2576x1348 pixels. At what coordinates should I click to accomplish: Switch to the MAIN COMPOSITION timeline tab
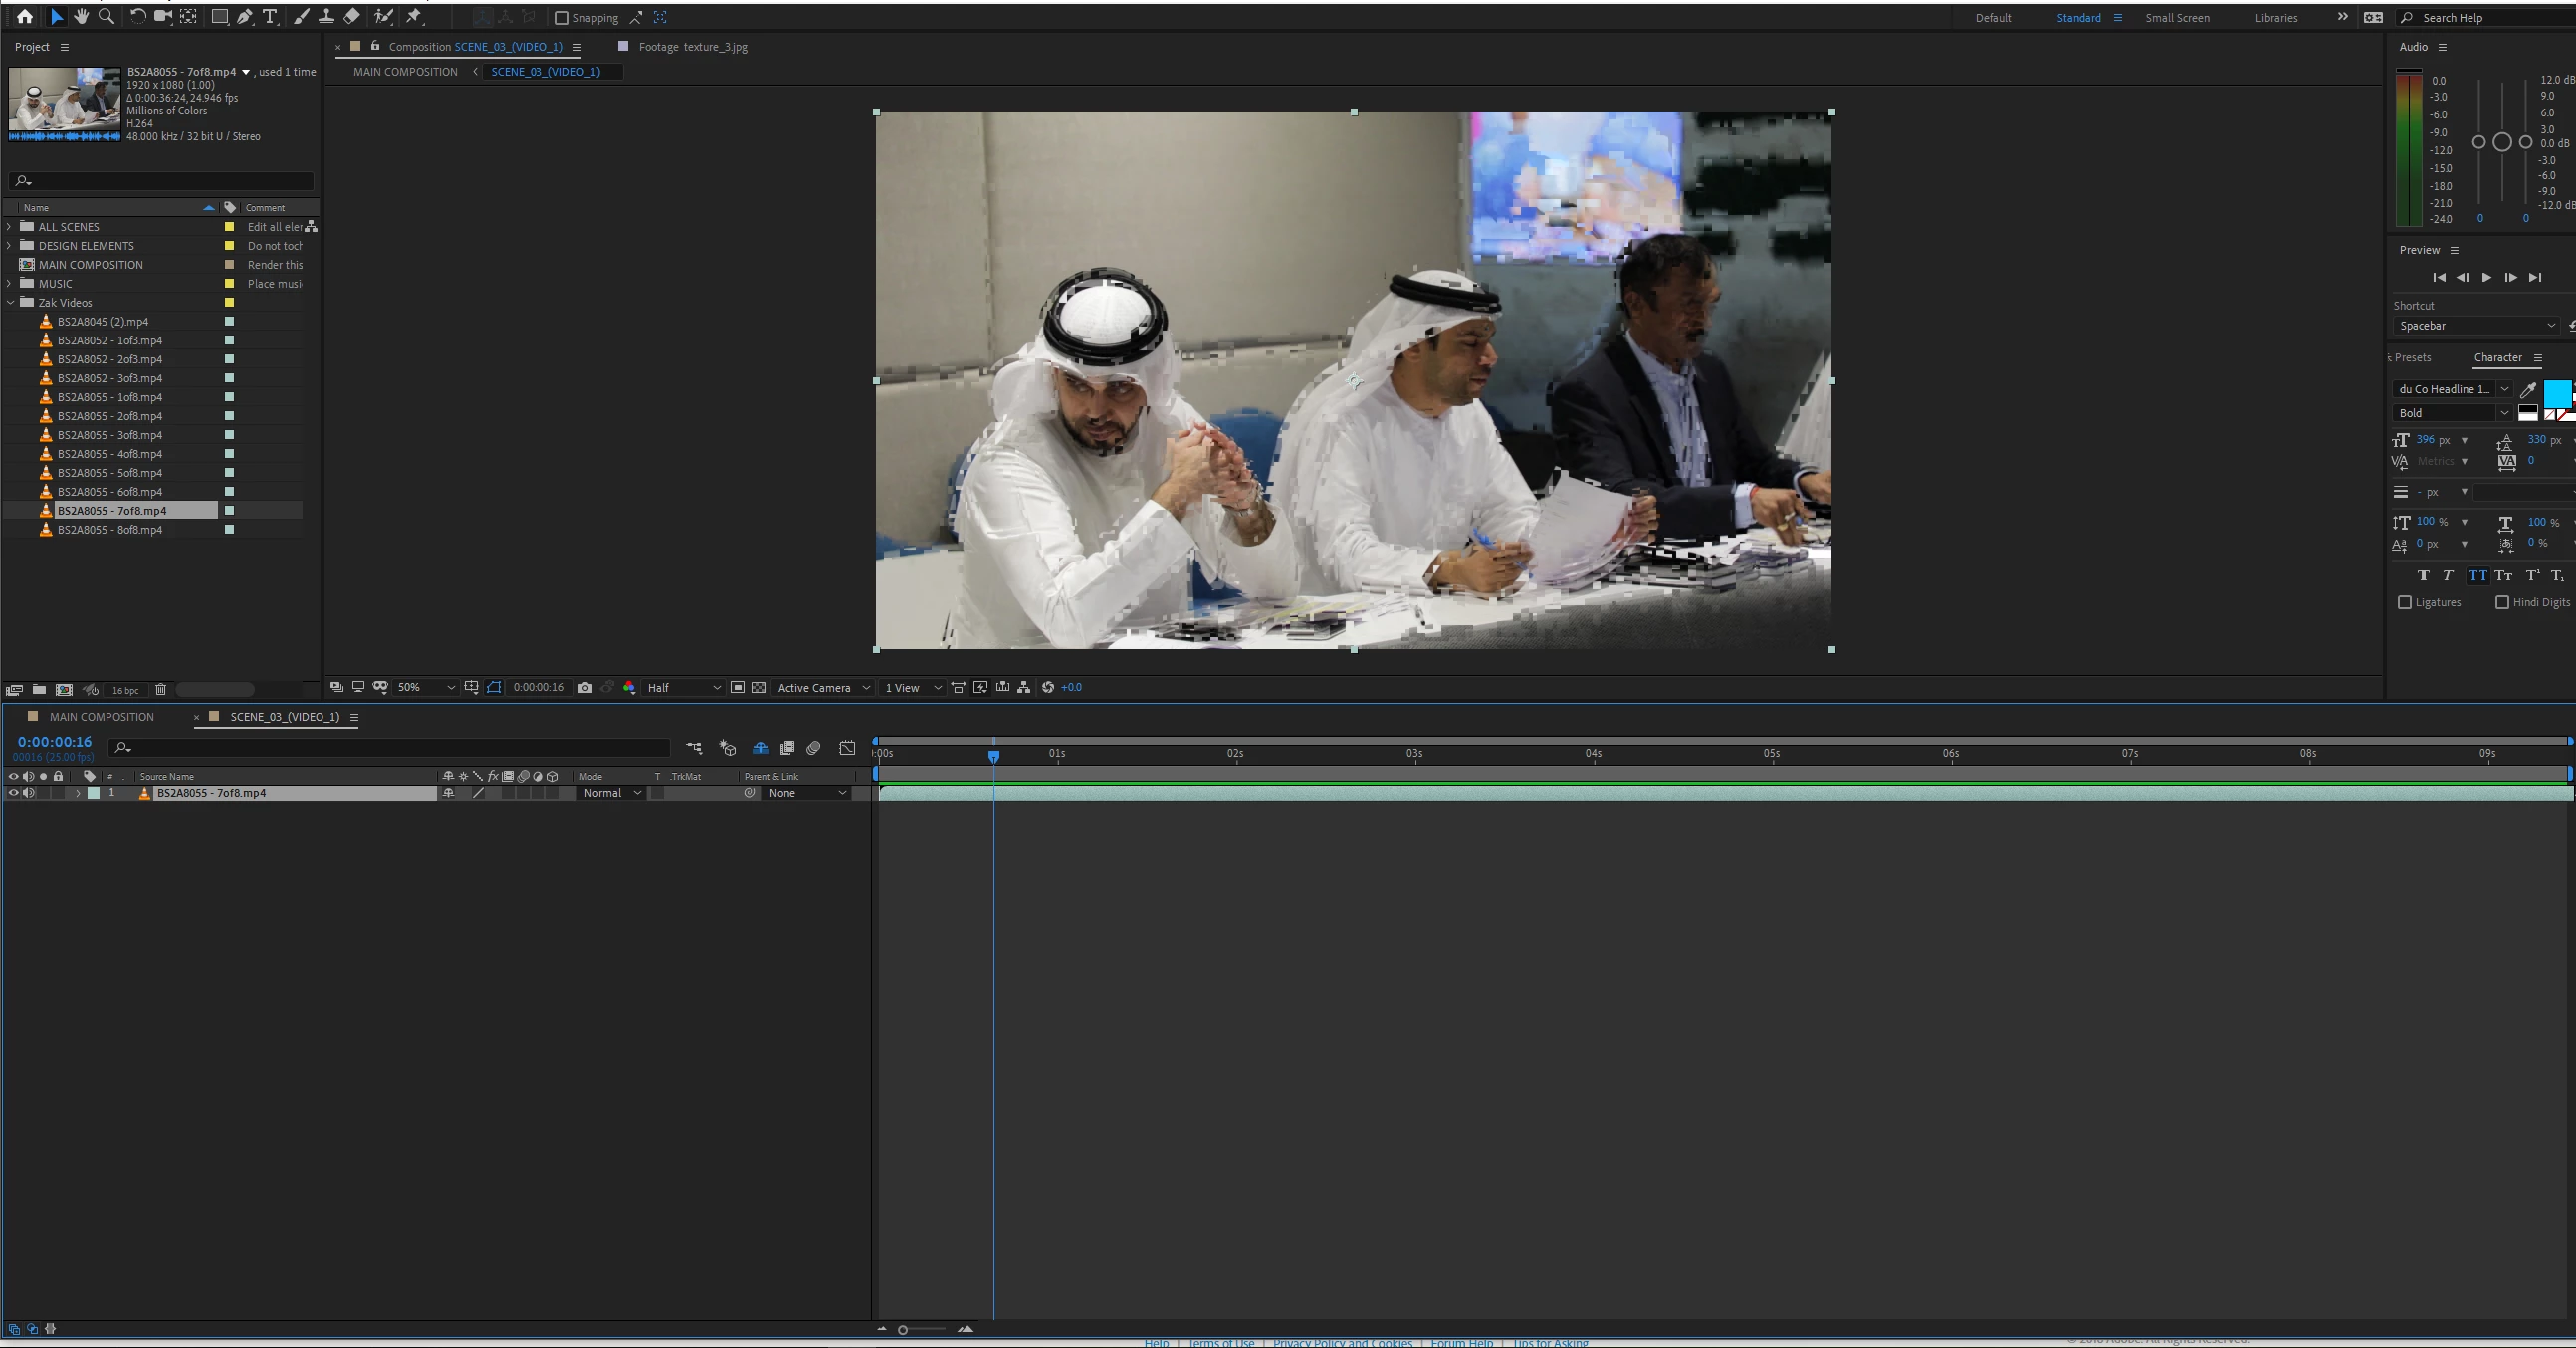101,716
